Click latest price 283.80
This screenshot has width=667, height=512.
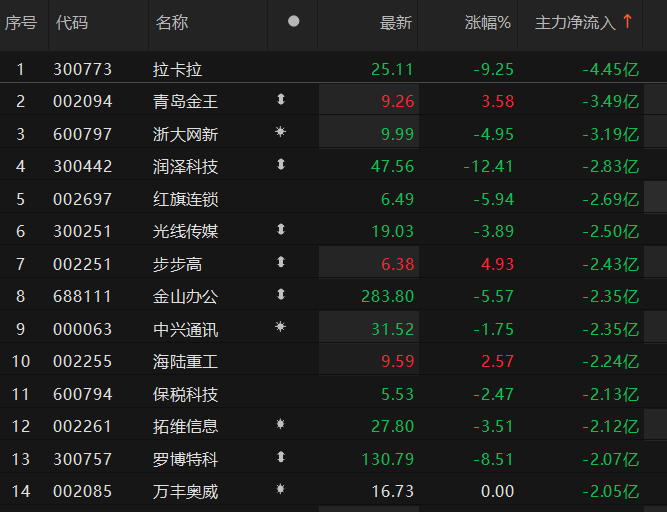point(388,297)
